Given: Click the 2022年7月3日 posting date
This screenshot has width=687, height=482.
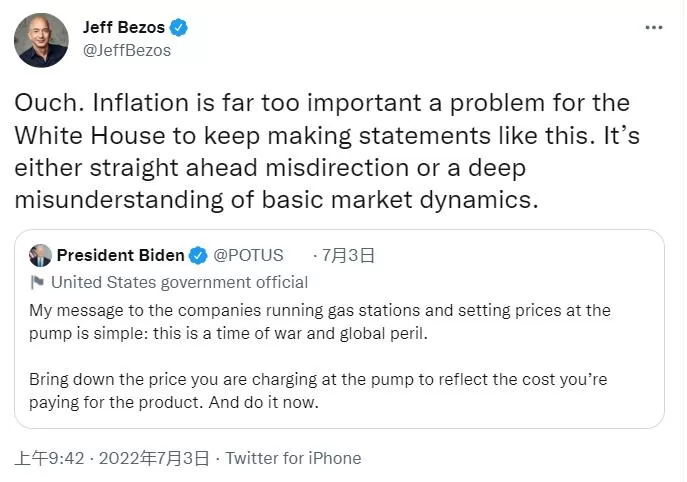Looking at the screenshot, I should pos(154,458).
